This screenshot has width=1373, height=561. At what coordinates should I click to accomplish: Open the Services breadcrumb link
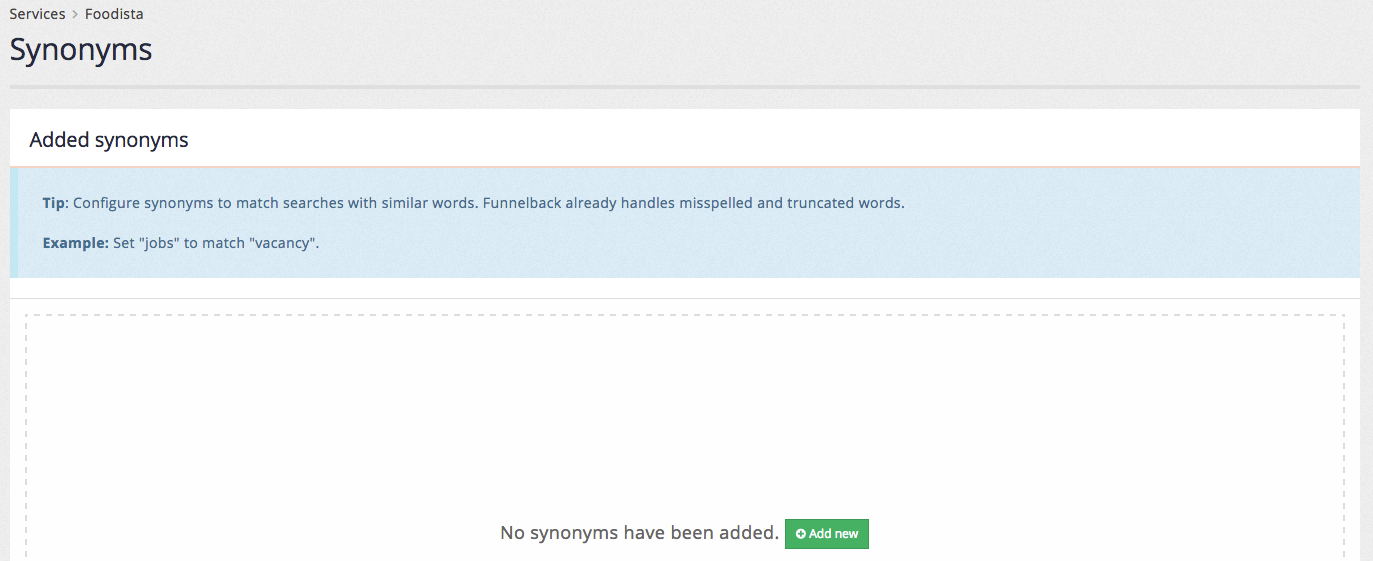(x=37, y=14)
